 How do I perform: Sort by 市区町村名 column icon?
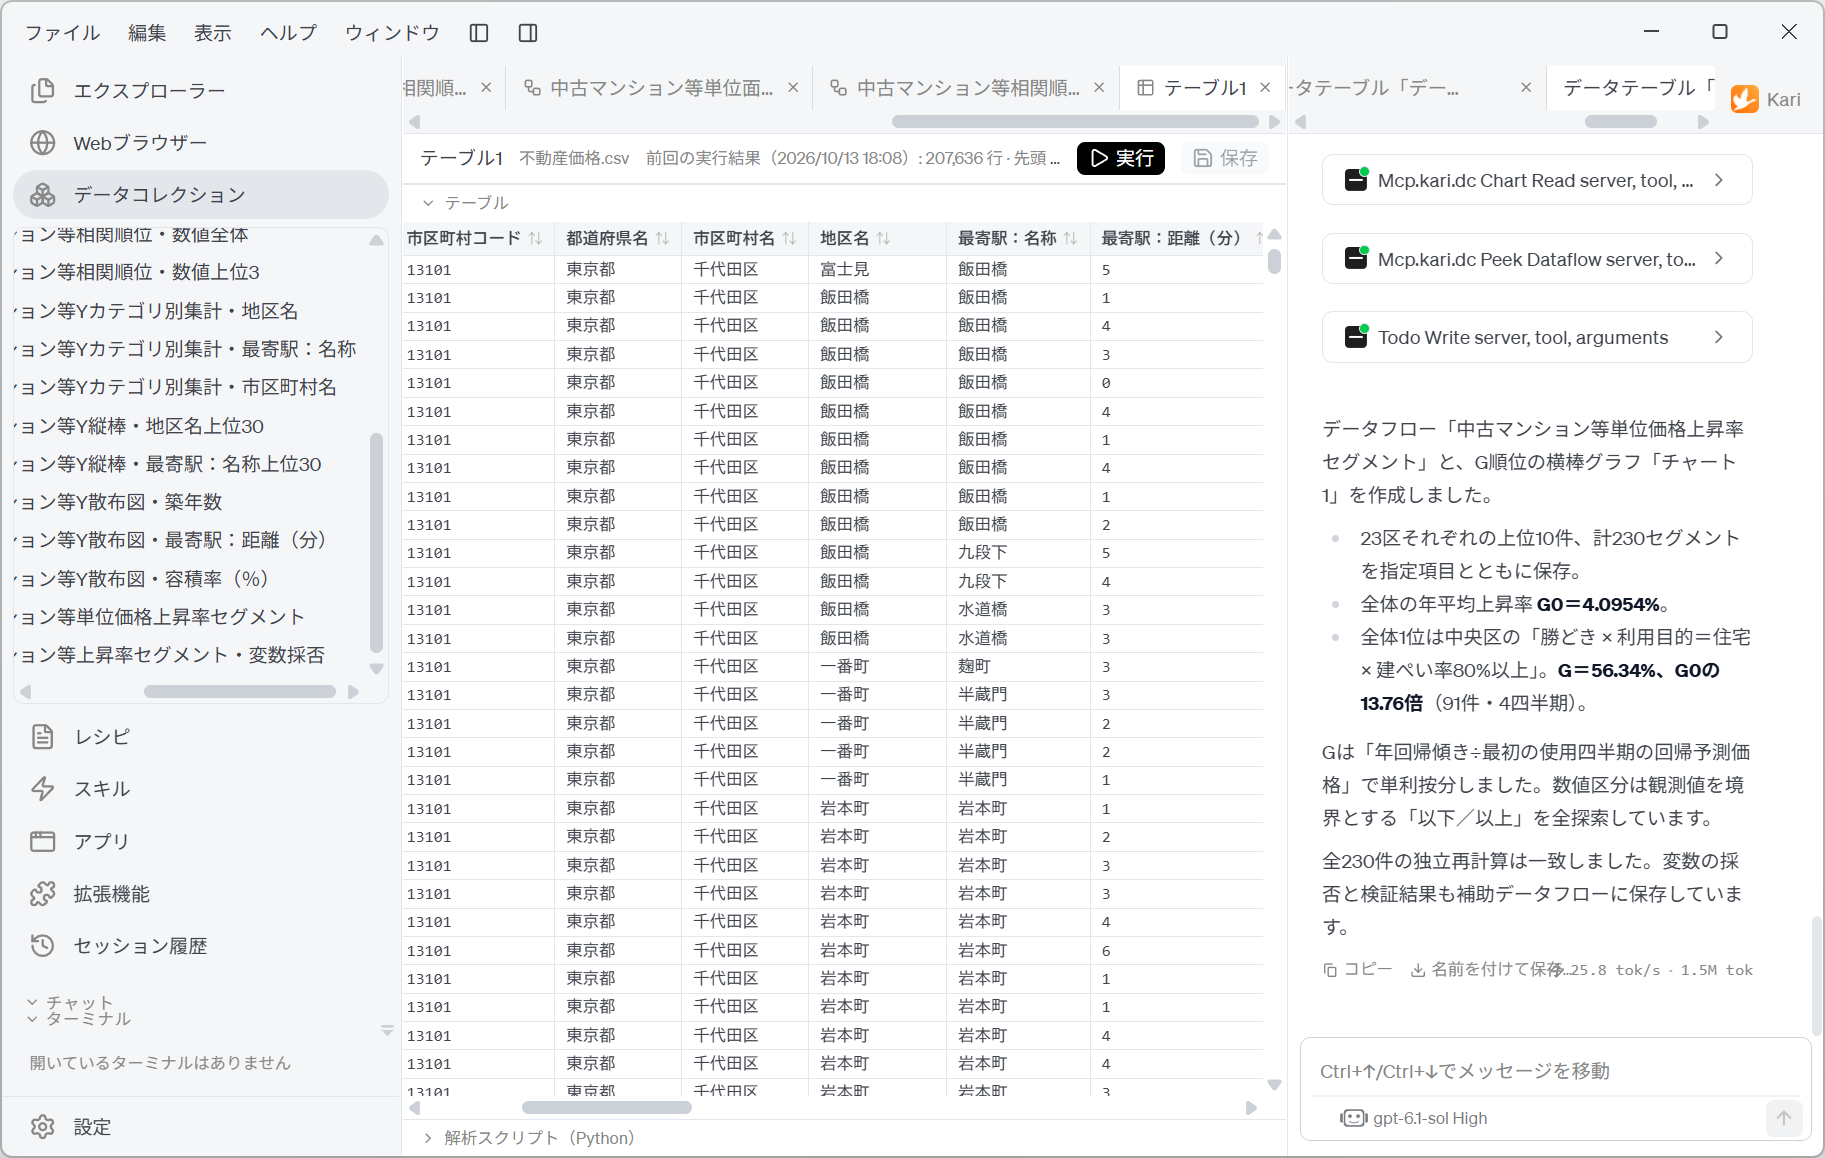click(x=790, y=238)
